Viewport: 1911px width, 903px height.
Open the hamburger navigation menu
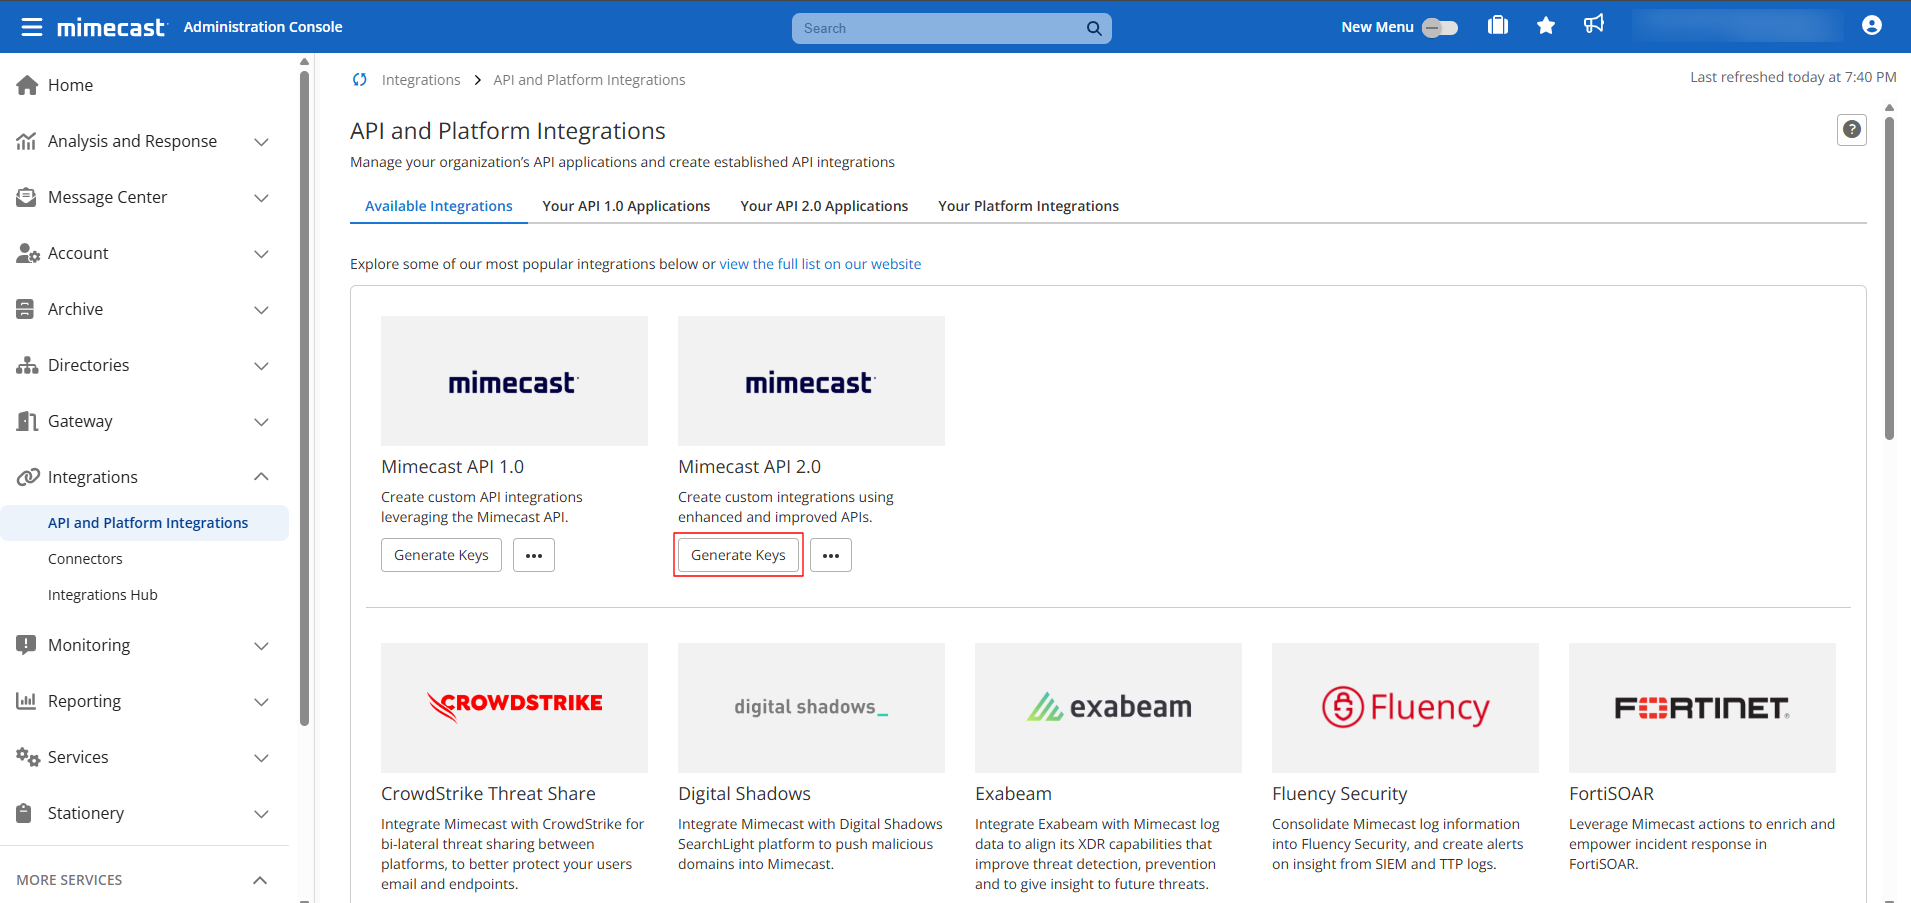click(32, 27)
